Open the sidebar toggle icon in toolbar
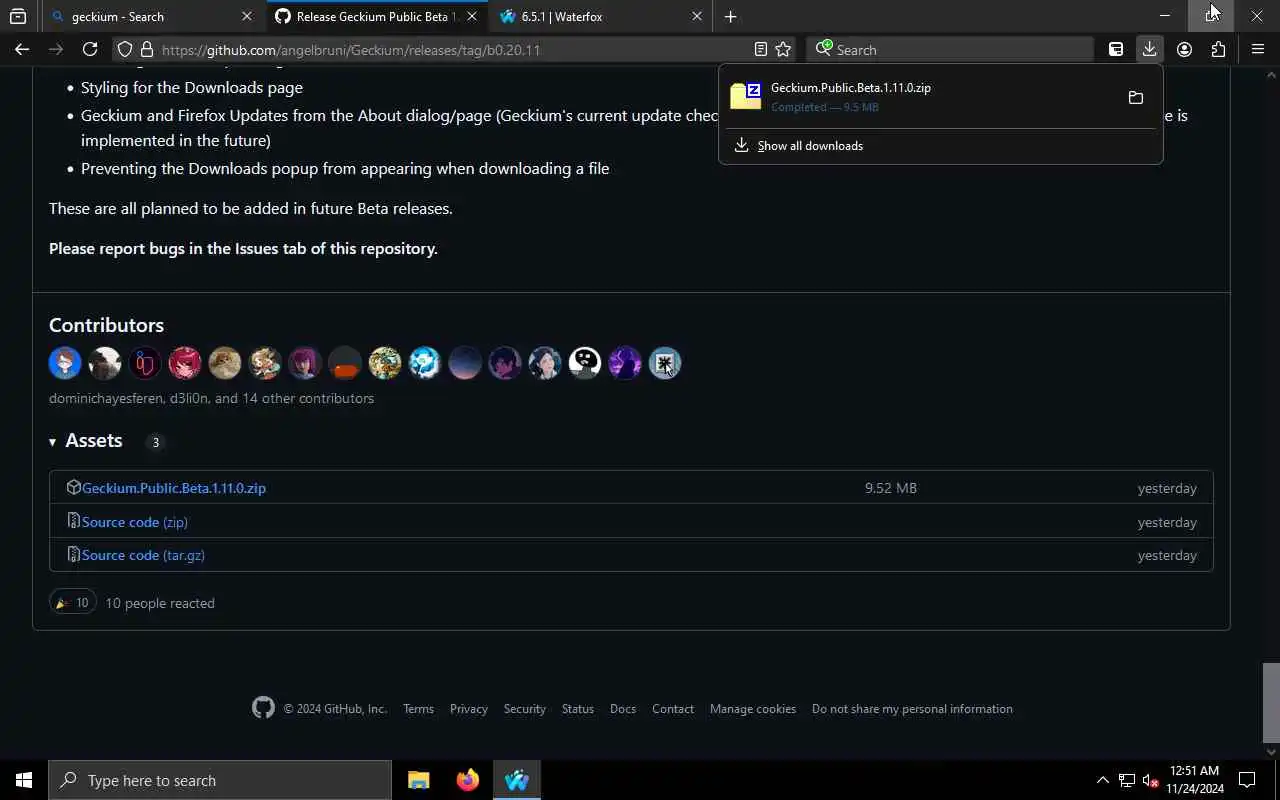Image resolution: width=1280 pixels, height=800 pixels. click(x=1116, y=49)
